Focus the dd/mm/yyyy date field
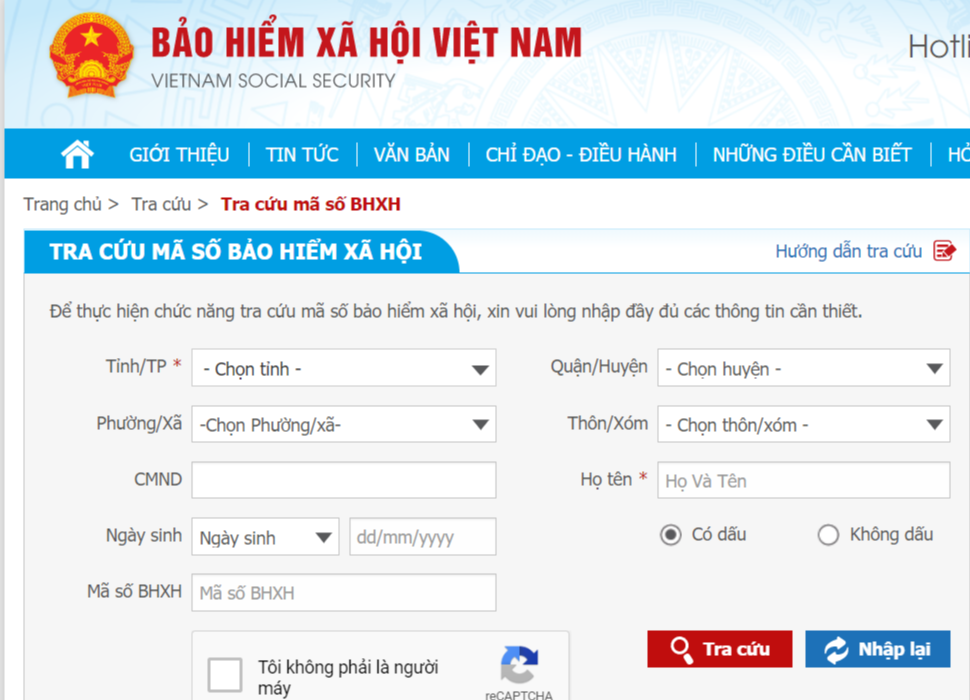 click(x=423, y=537)
